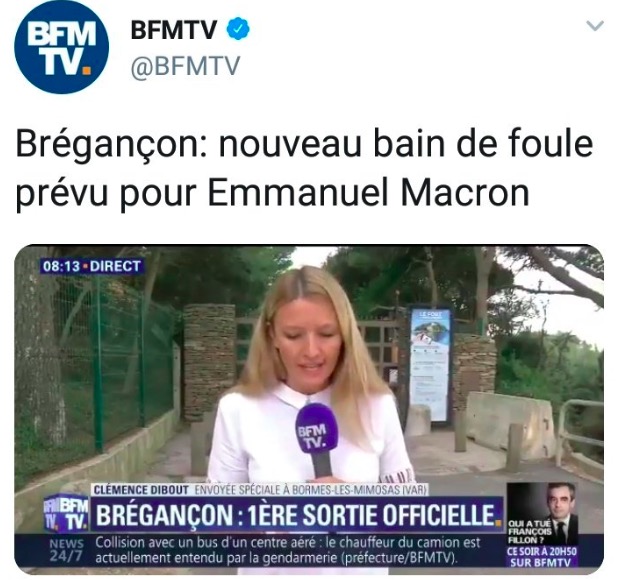This screenshot has height=580, width=618.
Task: Click the fort information signboard in video
Action: point(430,364)
